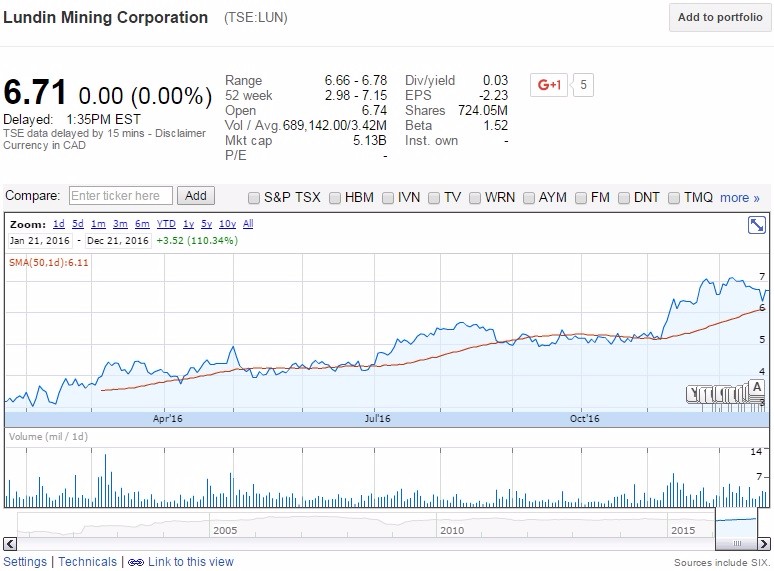Click Add to portfolio button
Image resolution: width=774 pixels, height=571 pixels.
coord(720,17)
